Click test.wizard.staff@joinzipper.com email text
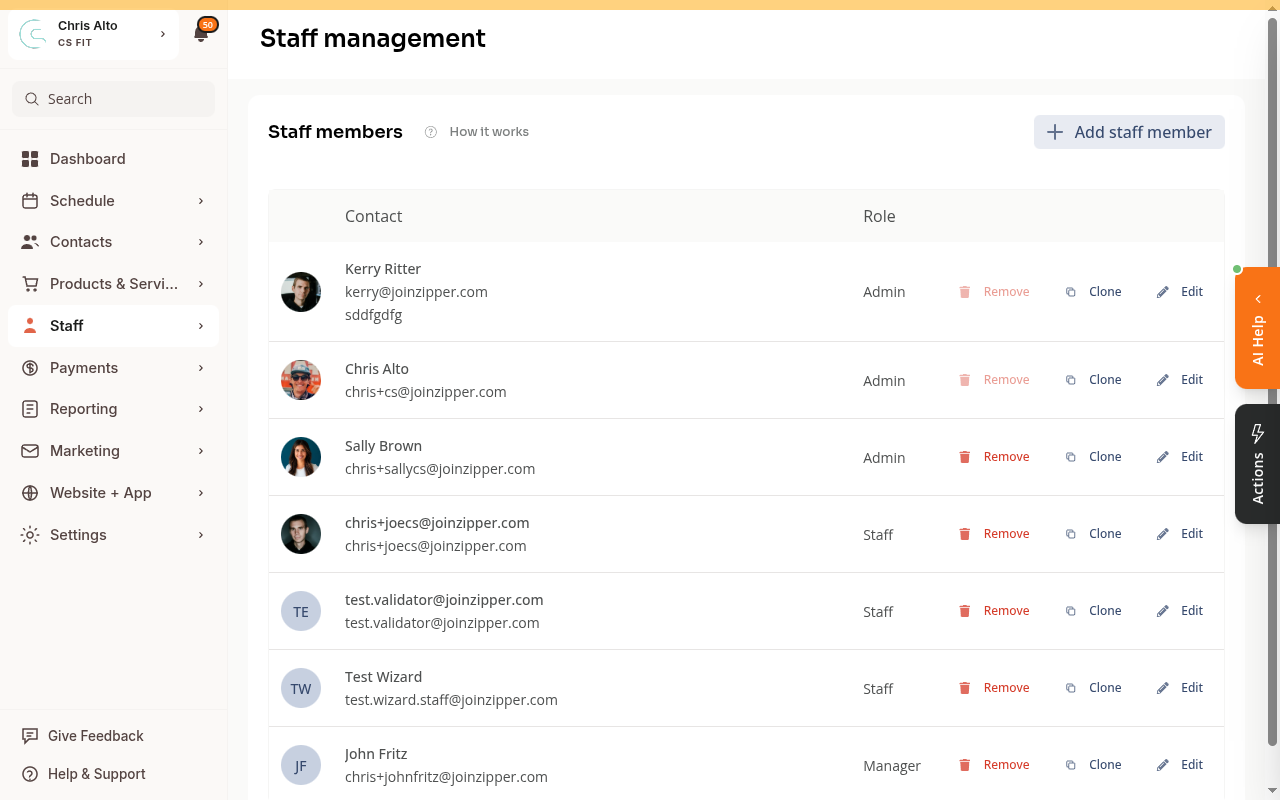1280x800 pixels. coord(451,700)
